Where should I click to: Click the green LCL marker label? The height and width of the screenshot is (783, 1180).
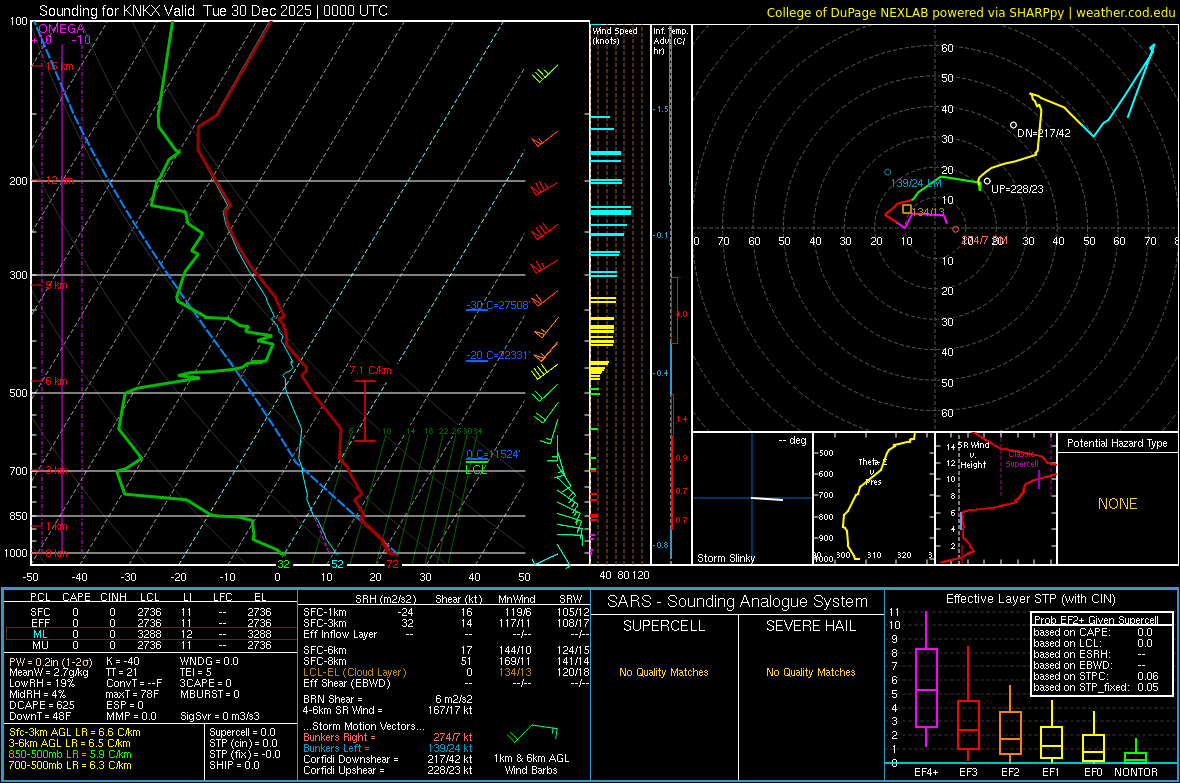click(476, 469)
